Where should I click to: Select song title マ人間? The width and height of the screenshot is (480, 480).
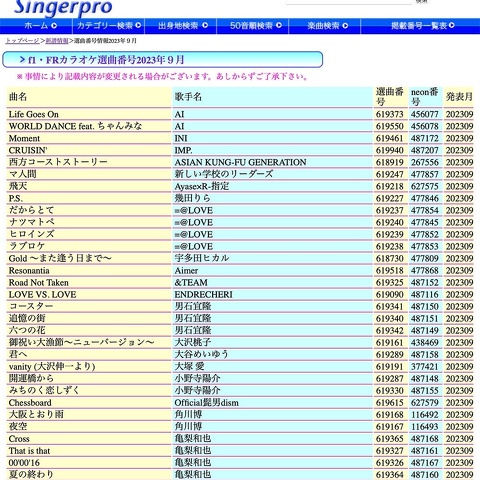pyautogui.click(x=23, y=174)
